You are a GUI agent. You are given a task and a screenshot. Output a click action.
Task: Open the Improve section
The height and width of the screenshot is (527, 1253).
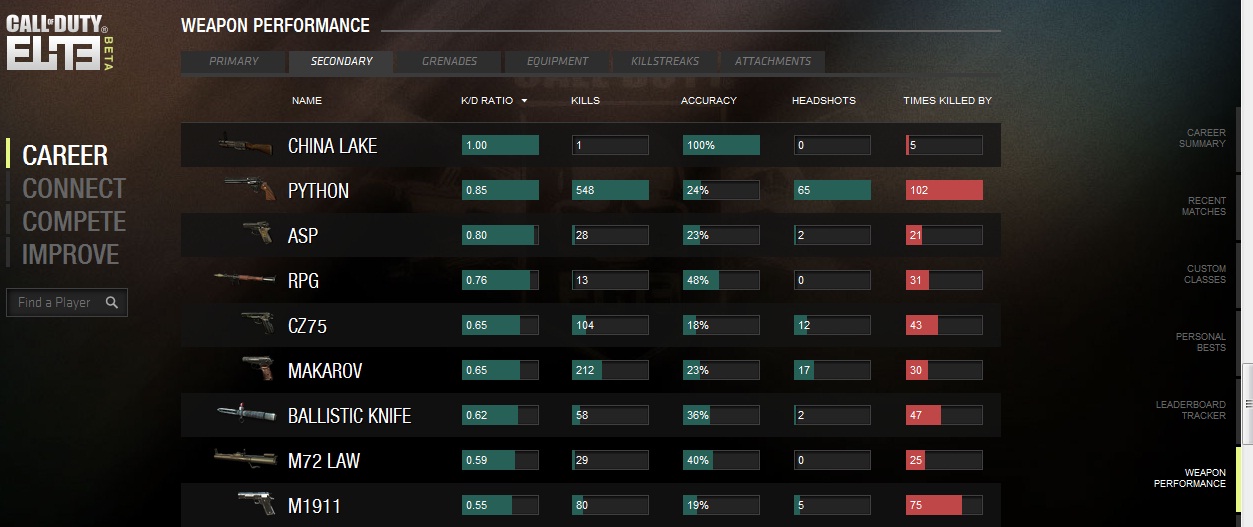tap(70, 254)
